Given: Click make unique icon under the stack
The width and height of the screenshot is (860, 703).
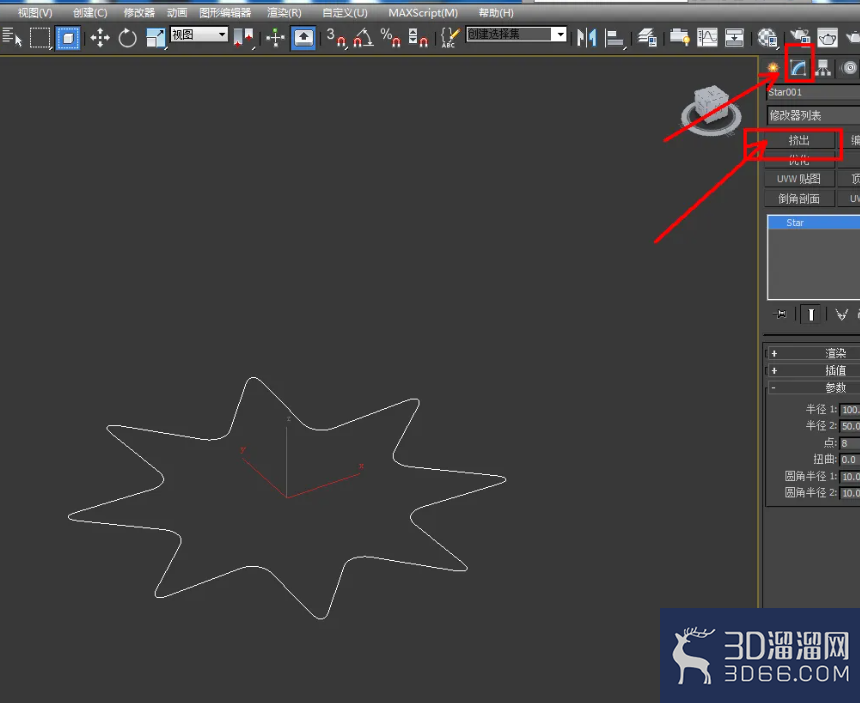Looking at the screenshot, I should (x=841, y=314).
